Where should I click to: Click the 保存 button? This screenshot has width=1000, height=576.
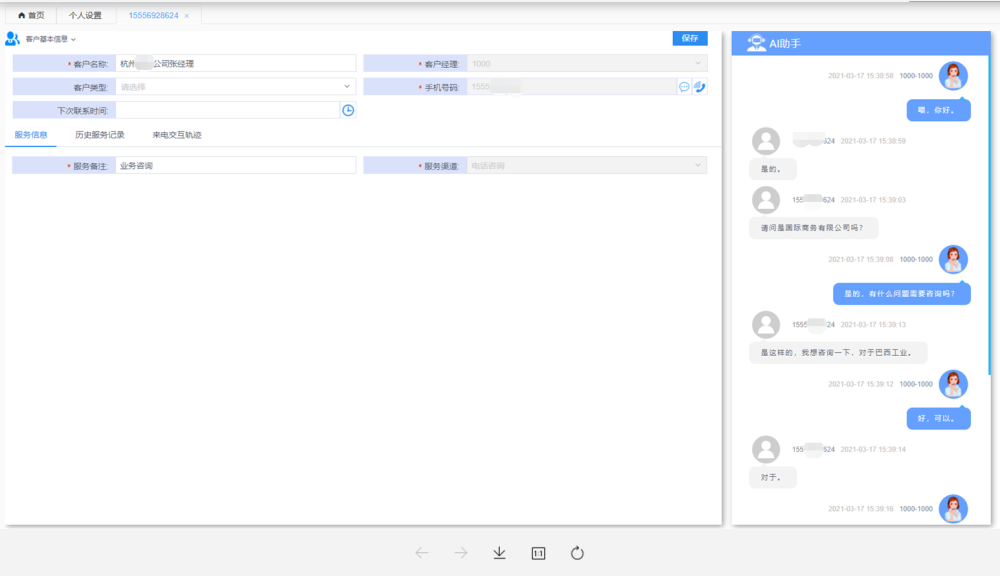pyautogui.click(x=690, y=38)
